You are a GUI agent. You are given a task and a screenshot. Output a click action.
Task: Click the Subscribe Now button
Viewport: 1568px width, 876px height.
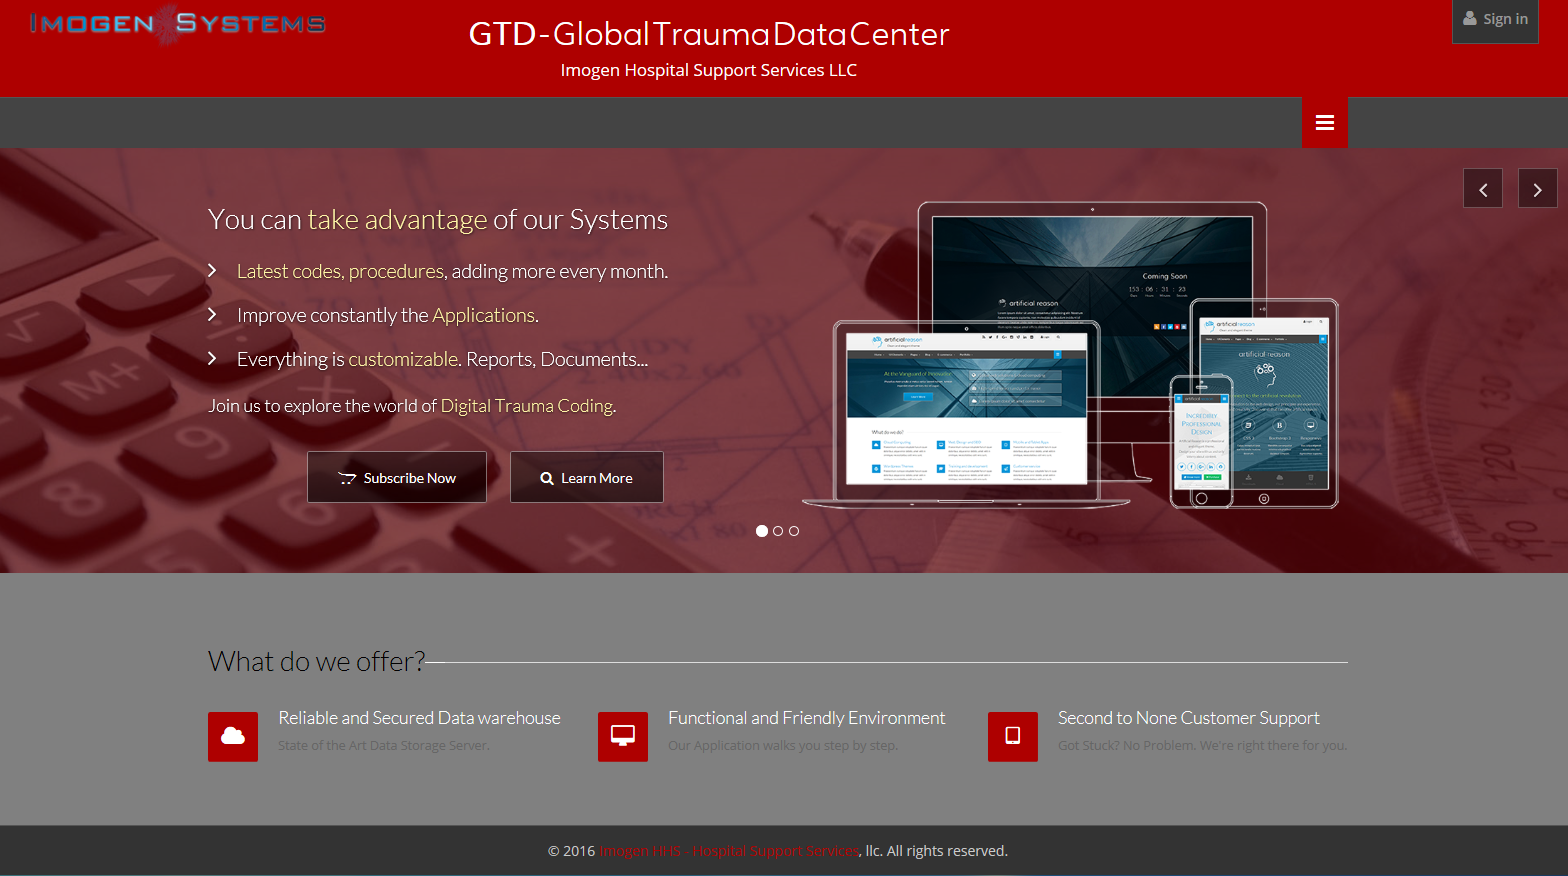pos(397,478)
